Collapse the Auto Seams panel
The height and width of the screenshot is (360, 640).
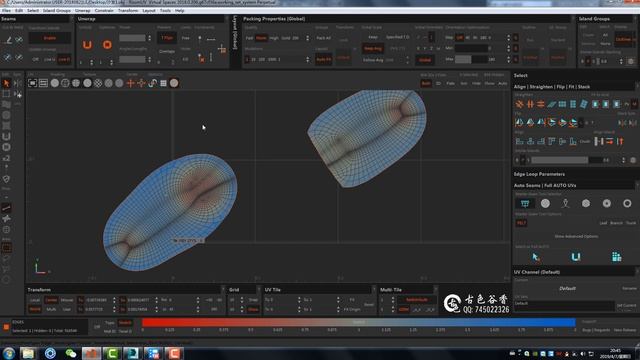[637, 185]
